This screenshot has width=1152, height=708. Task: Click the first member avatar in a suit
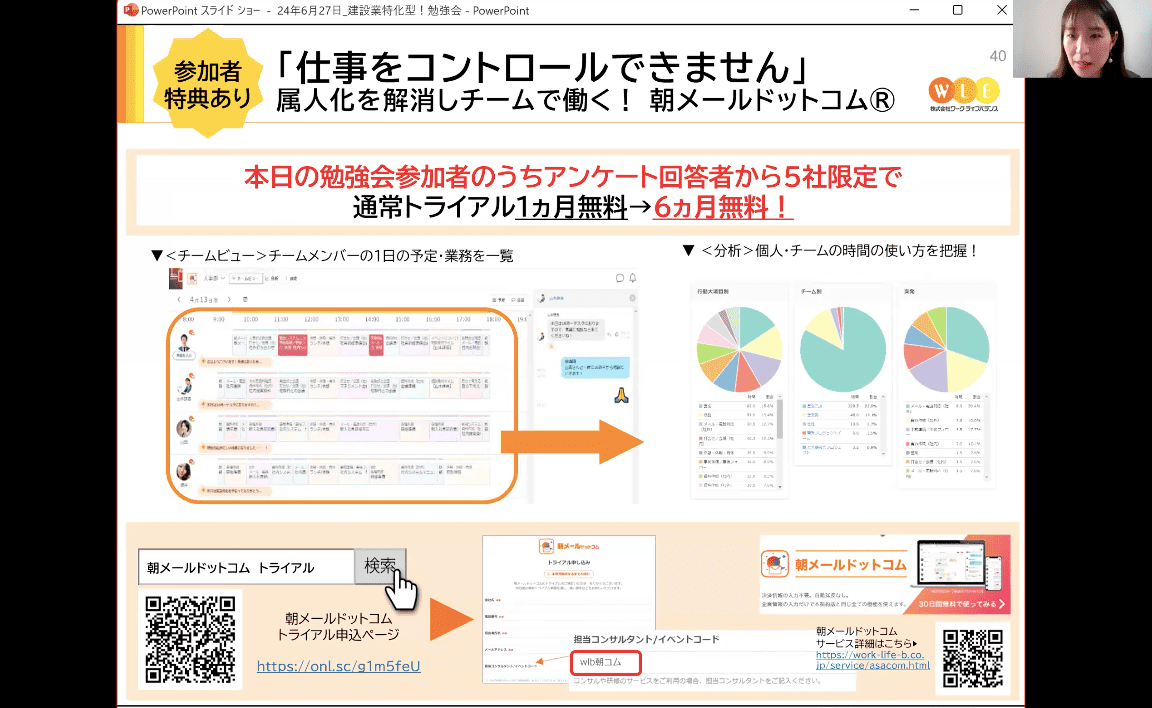[x=184, y=344]
